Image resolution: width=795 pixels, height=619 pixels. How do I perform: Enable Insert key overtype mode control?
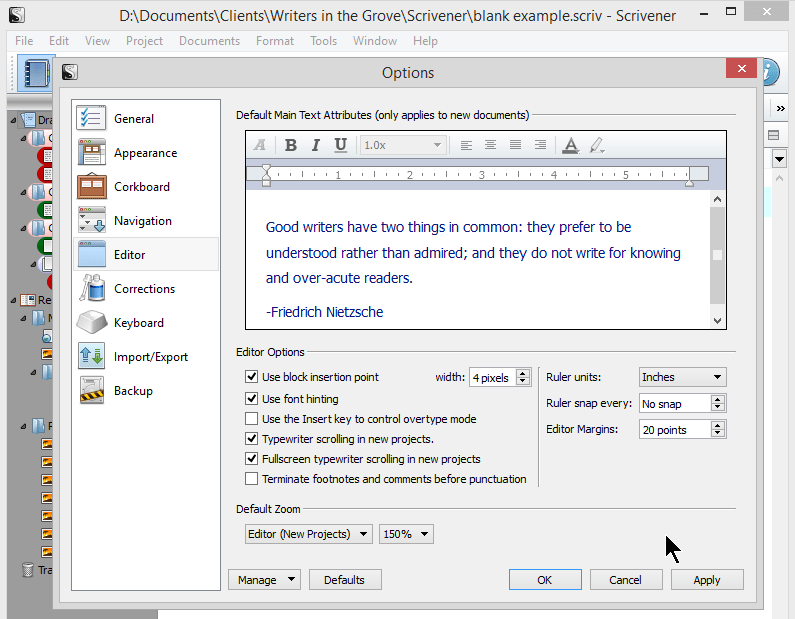251,419
